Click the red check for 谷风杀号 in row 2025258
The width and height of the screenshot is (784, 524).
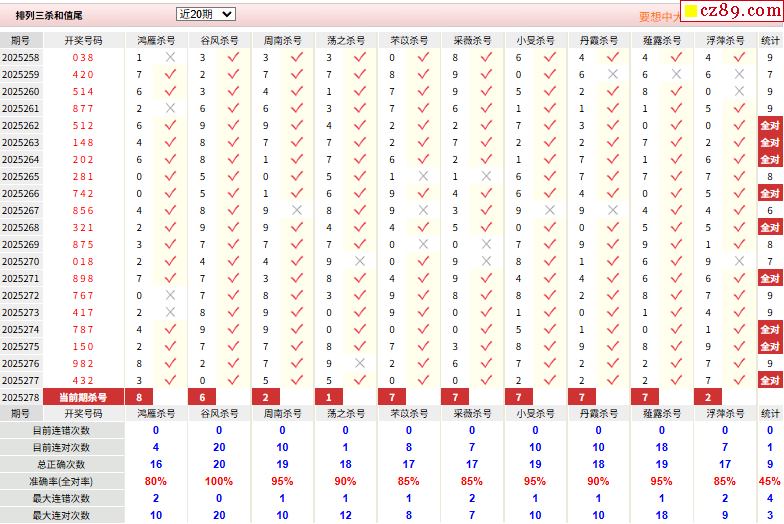(x=233, y=57)
